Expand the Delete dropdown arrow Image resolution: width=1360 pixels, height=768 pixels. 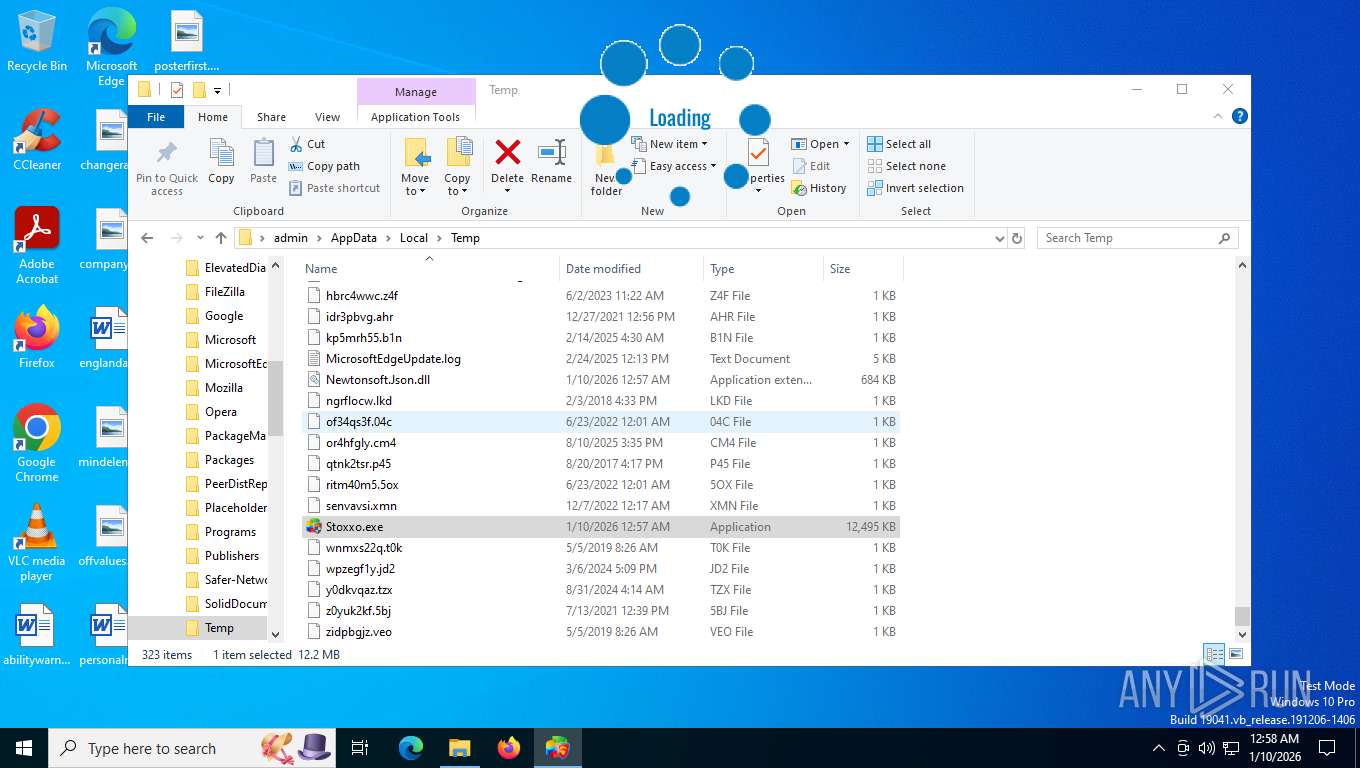pyautogui.click(x=507, y=191)
